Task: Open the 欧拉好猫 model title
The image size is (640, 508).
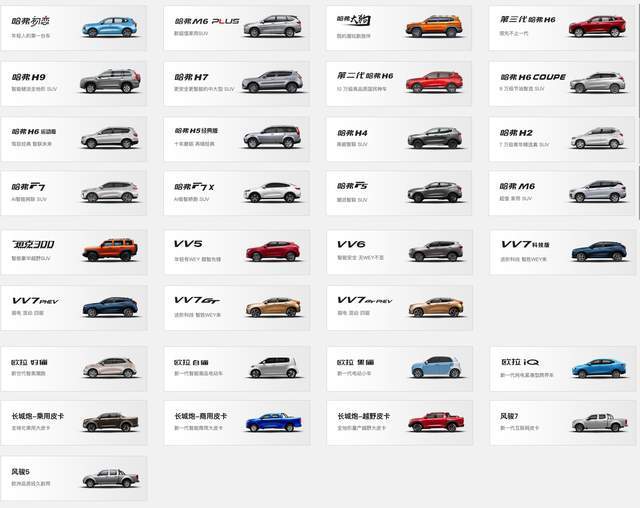Action: [x=29, y=362]
